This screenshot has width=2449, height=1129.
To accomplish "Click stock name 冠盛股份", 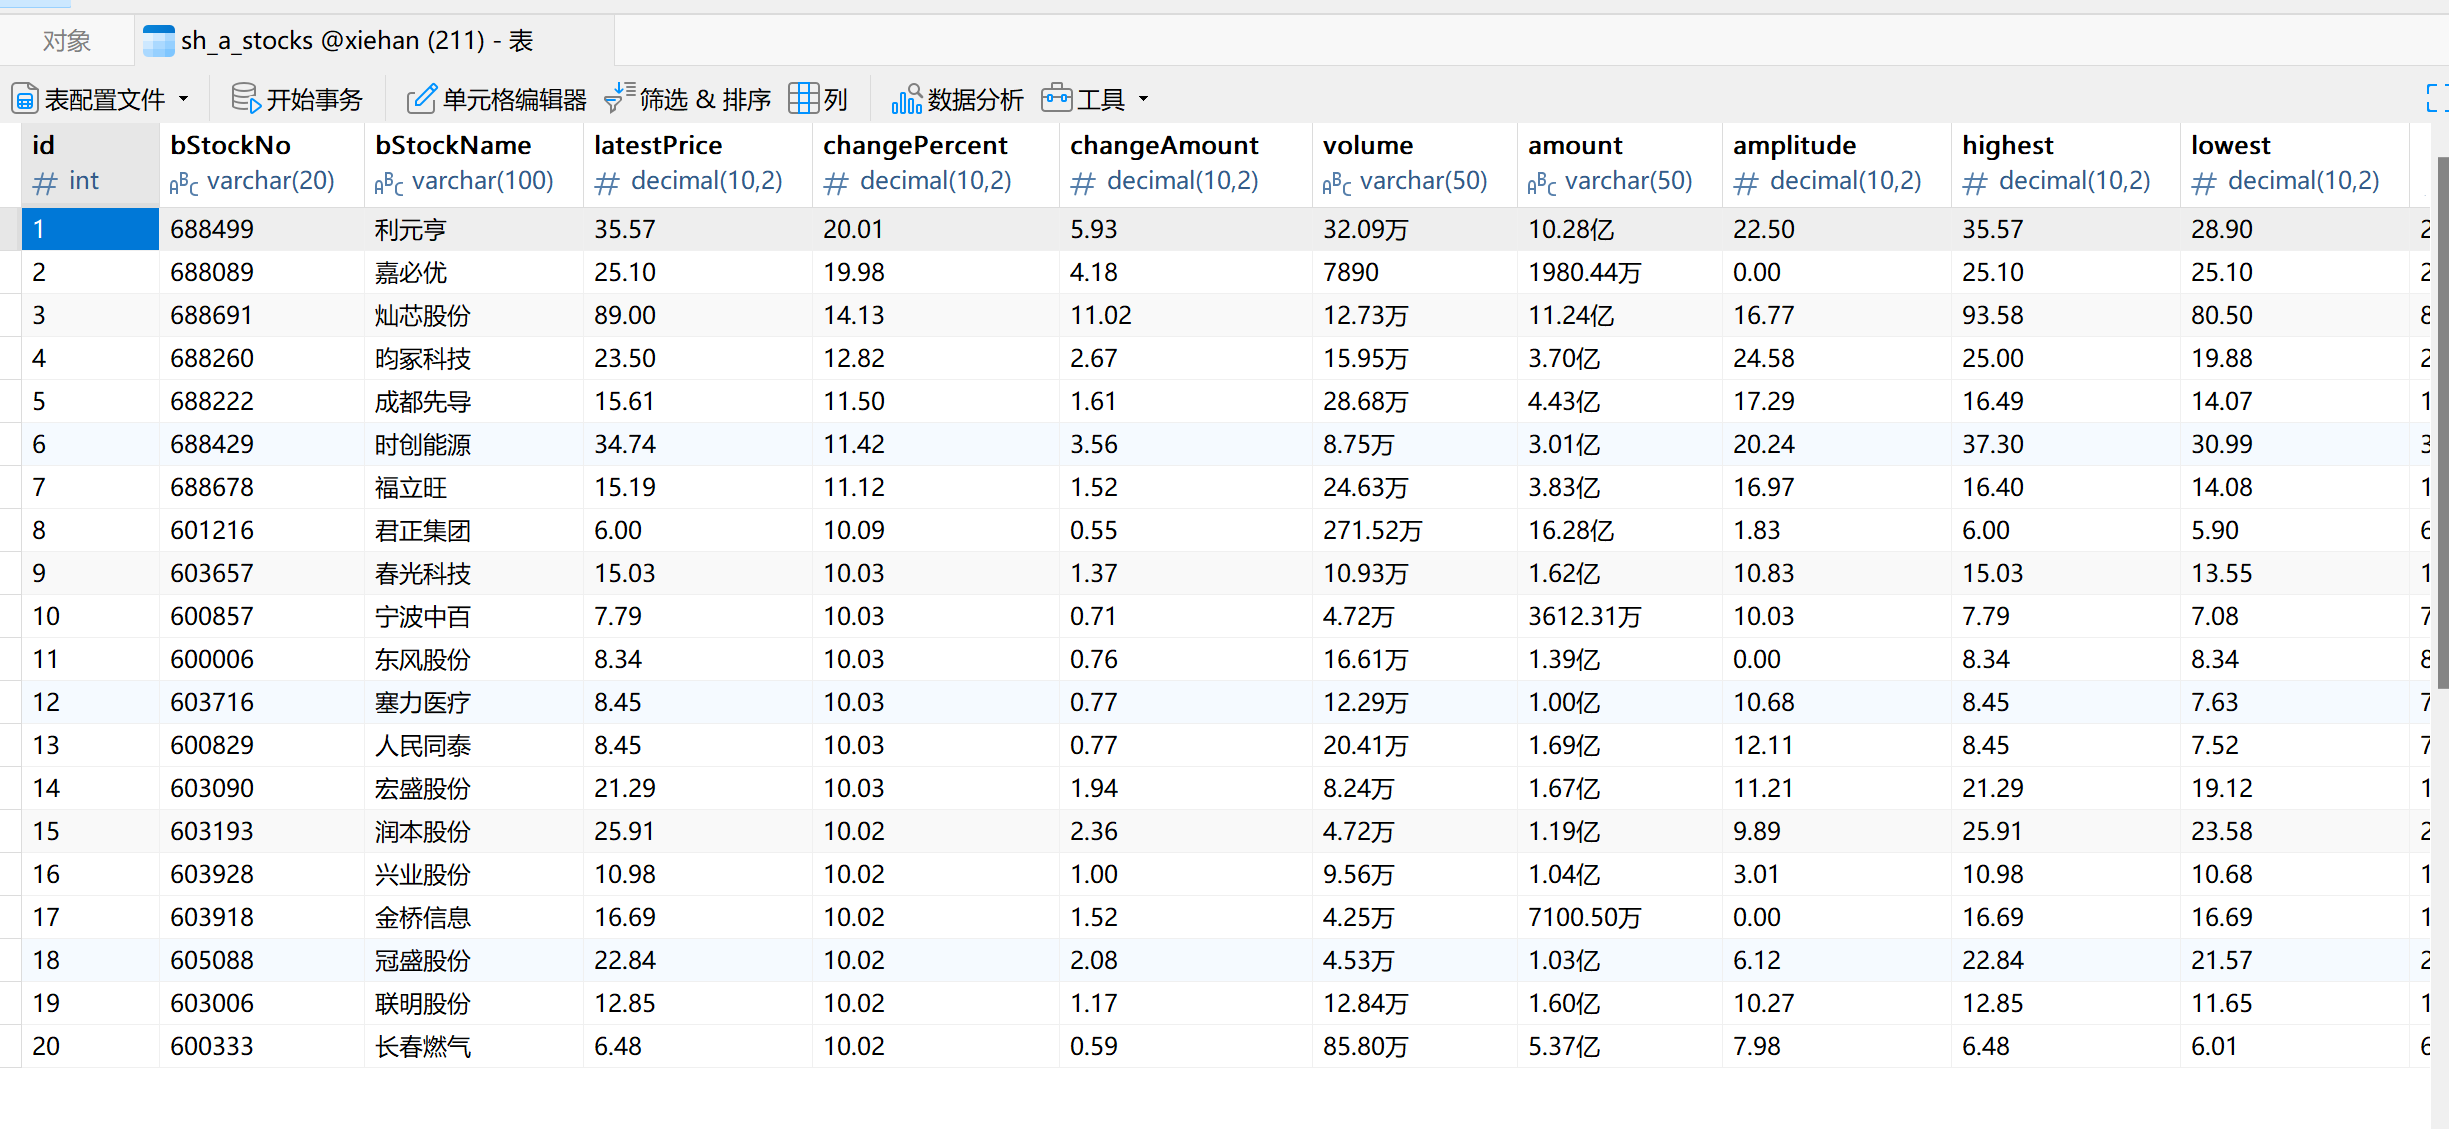I will pos(422,960).
